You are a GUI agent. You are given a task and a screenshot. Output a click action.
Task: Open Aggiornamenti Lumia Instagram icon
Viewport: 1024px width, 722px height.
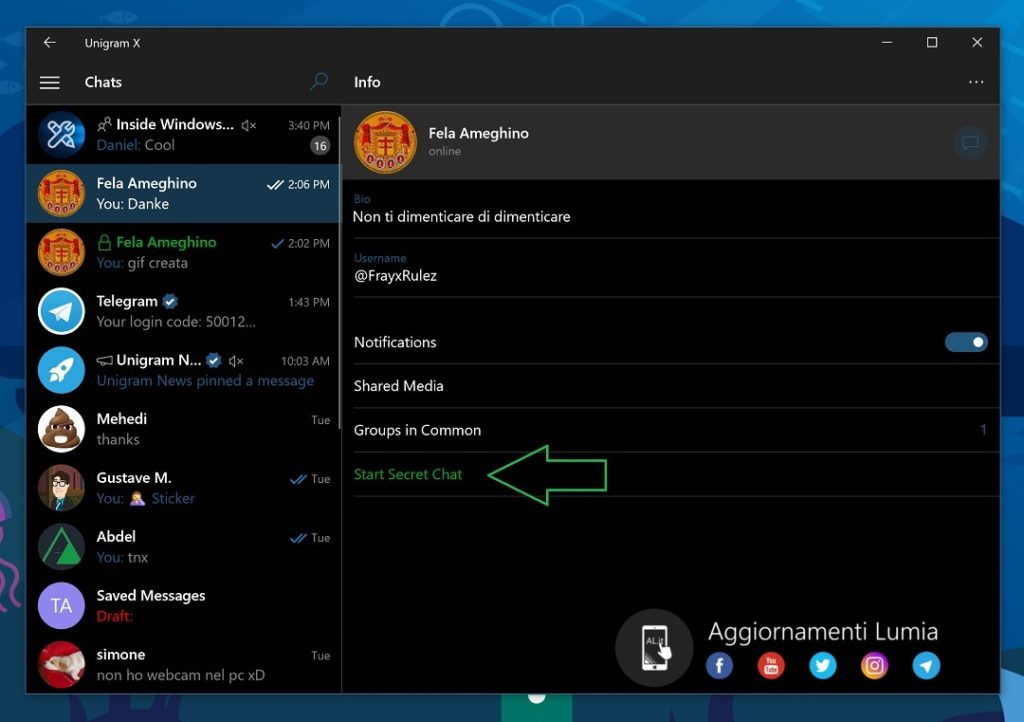874,666
